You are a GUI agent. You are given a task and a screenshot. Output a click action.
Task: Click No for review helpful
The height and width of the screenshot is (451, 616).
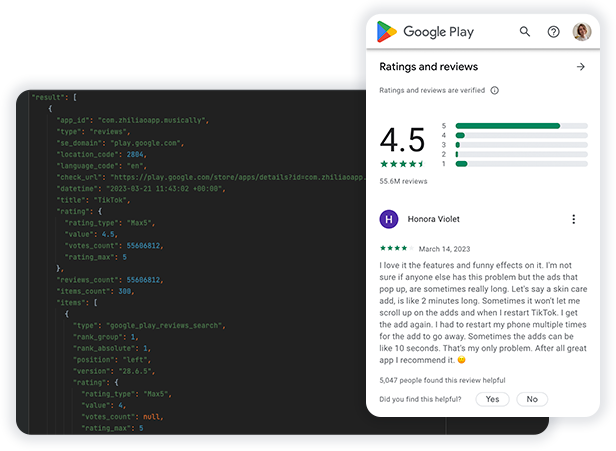pos(532,399)
